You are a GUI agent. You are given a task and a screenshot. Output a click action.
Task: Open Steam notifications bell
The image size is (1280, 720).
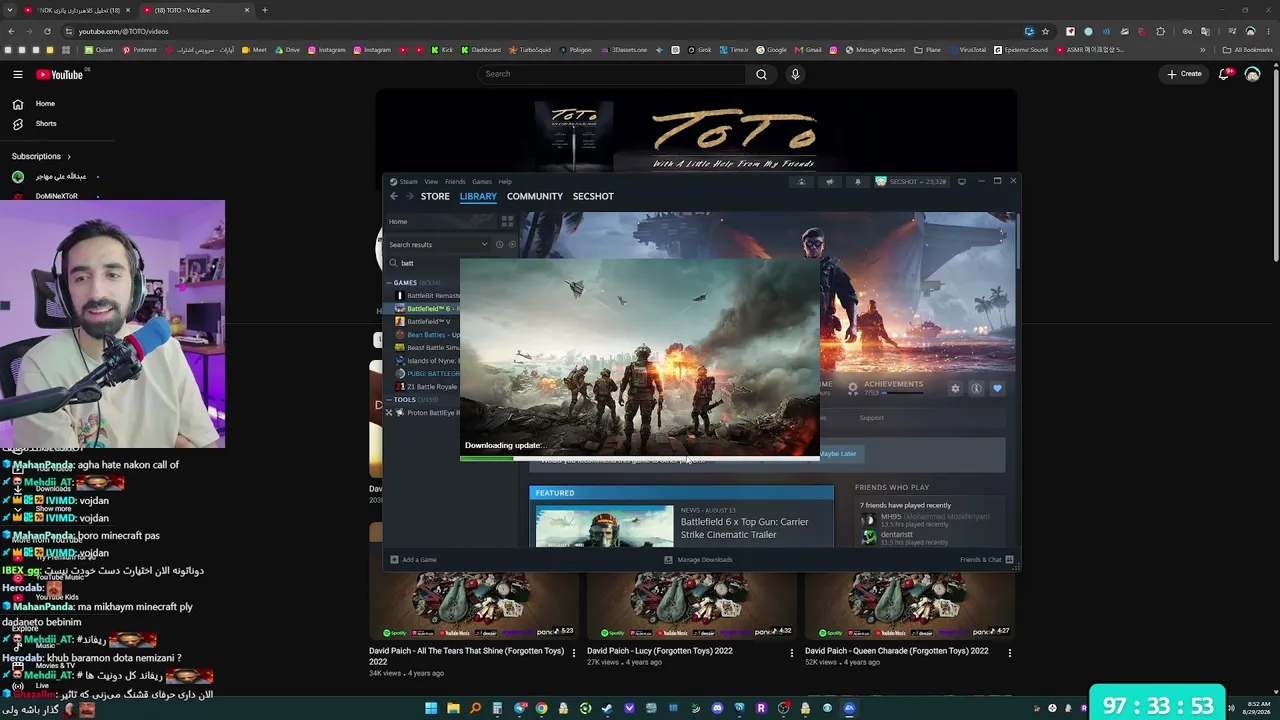click(857, 182)
